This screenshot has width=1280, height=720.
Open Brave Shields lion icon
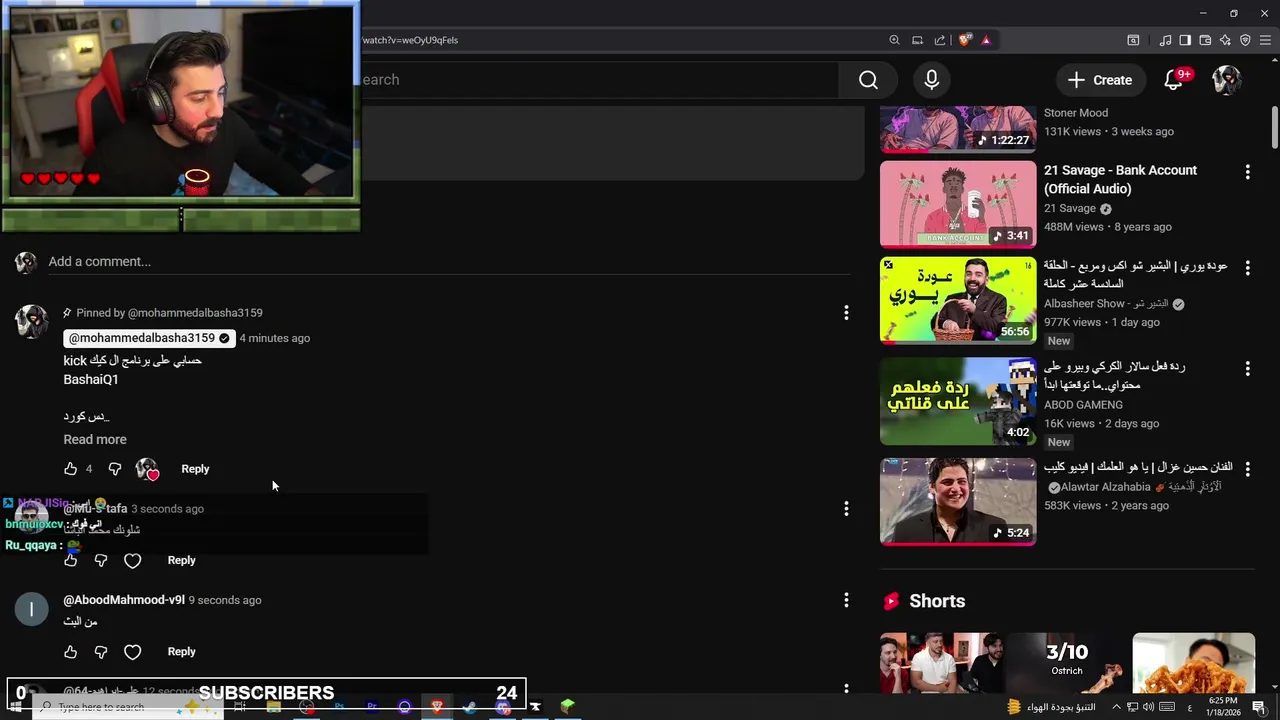click(965, 40)
